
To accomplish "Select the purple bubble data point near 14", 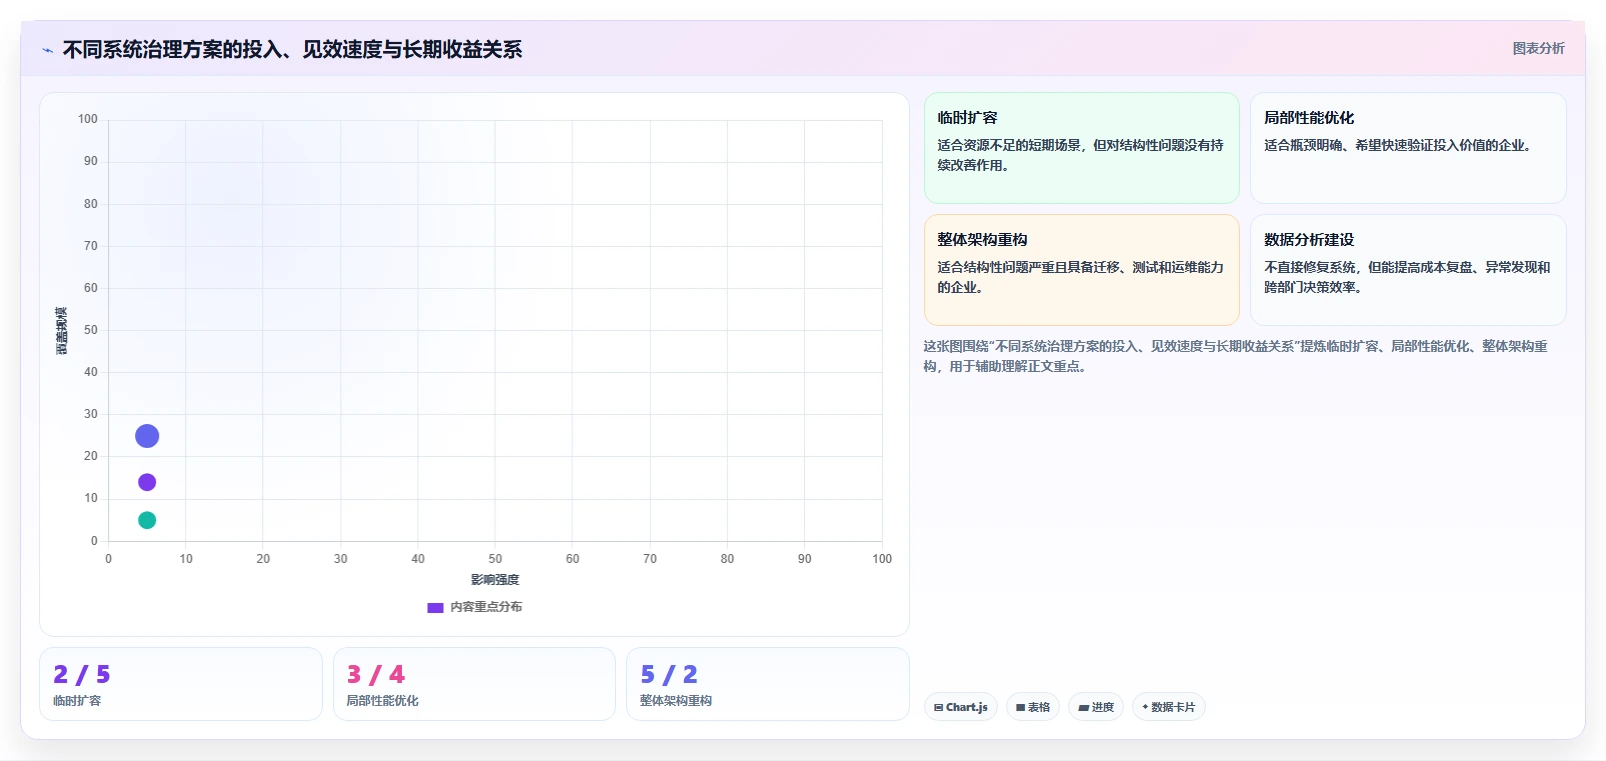I will point(147,482).
